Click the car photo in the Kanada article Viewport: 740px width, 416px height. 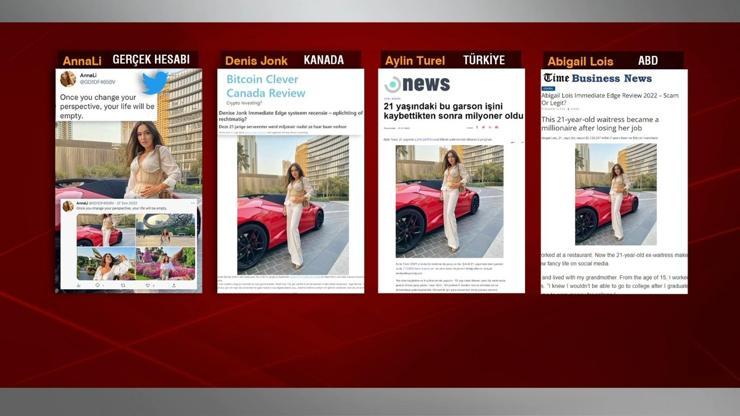pos(293,205)
